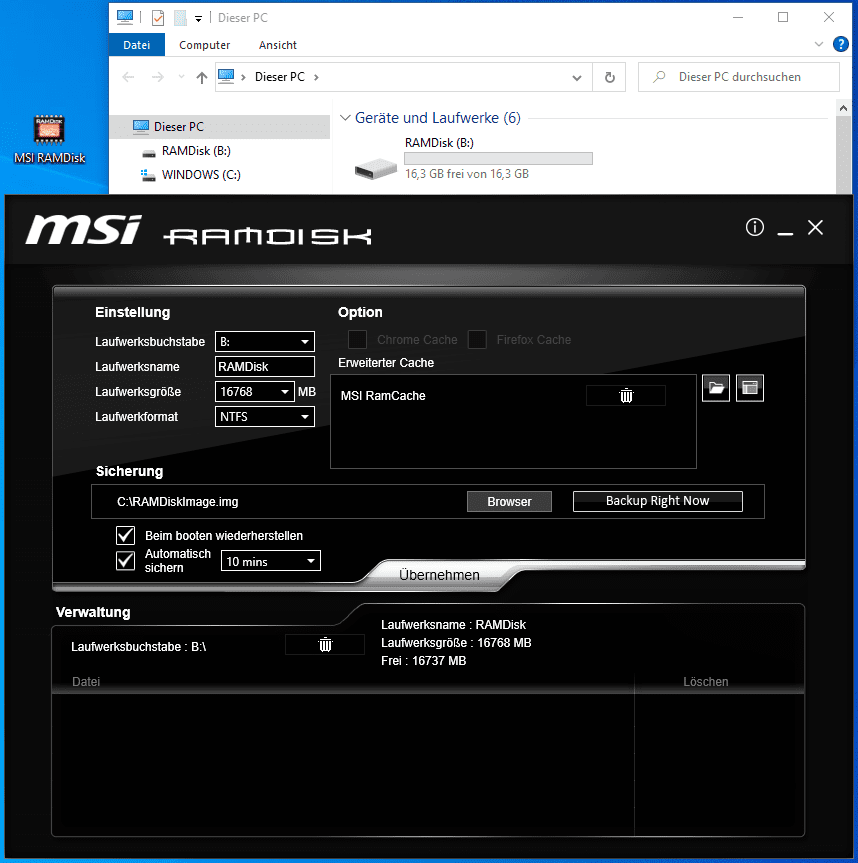This screenshot has width=858, height=863.
Task: Click the RAMDisk (B:) capacity bar
Action: (x=498, y=159)
